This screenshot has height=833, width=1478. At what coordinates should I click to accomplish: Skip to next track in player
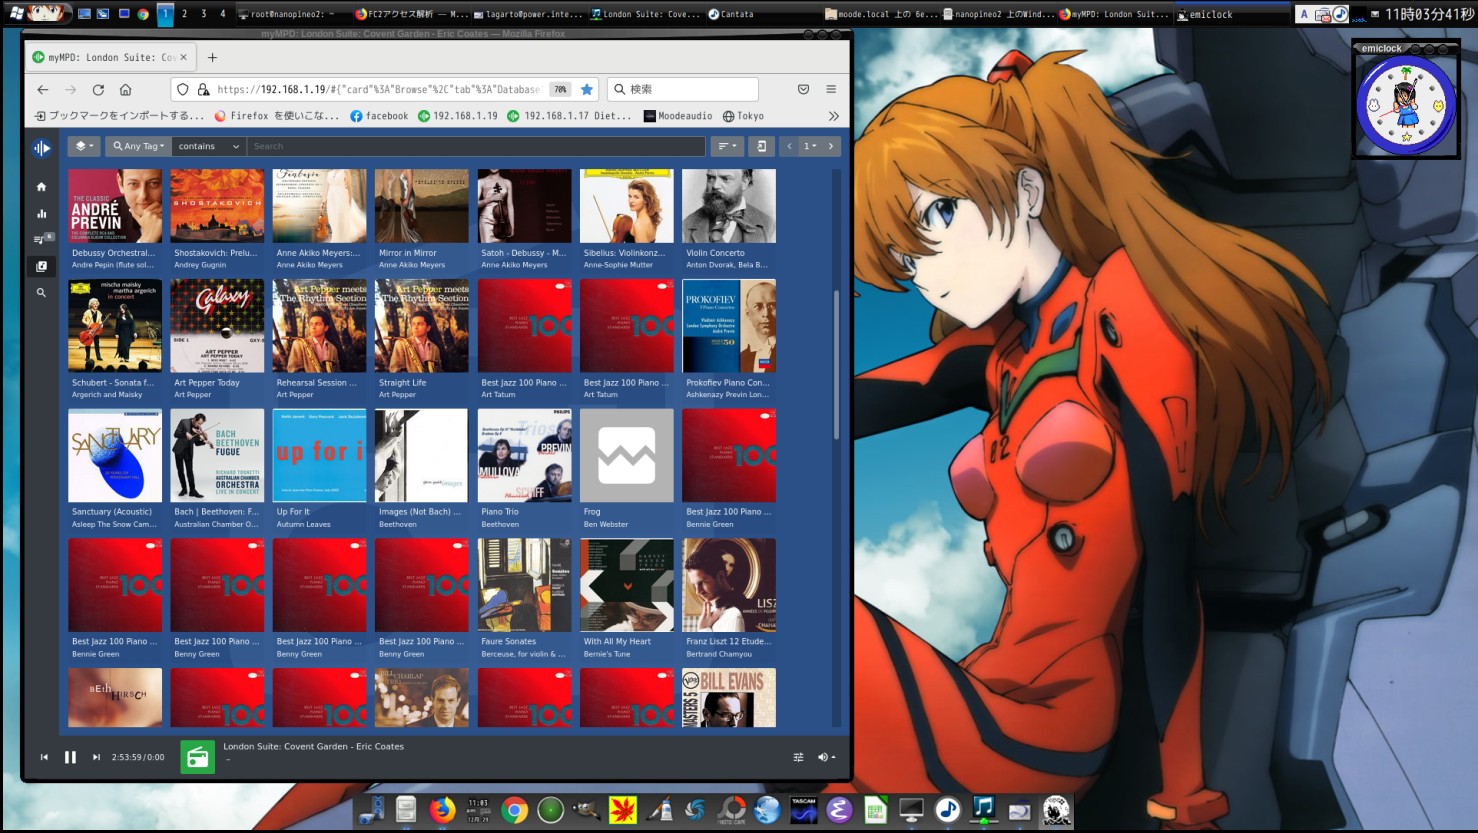pyautogui.click(x=96, y=757)
